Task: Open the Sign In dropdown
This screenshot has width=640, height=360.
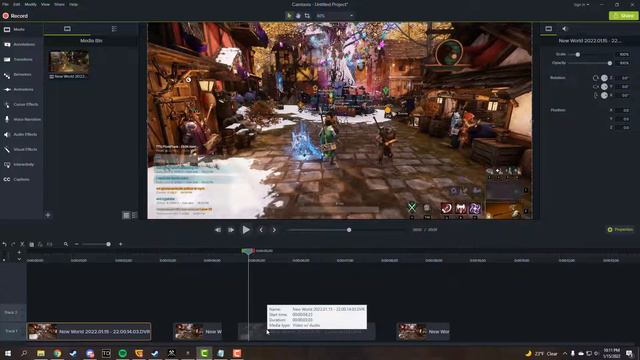Action: [x=581, y=4]
